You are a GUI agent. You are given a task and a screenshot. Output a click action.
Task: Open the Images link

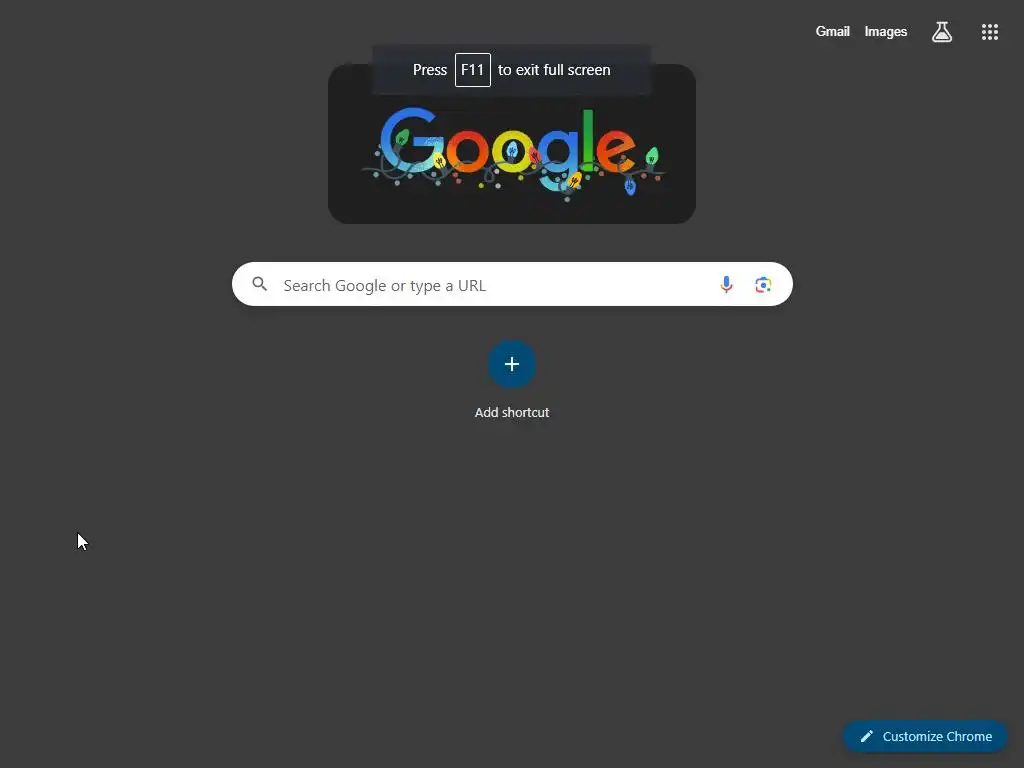(x=886, y=31)
